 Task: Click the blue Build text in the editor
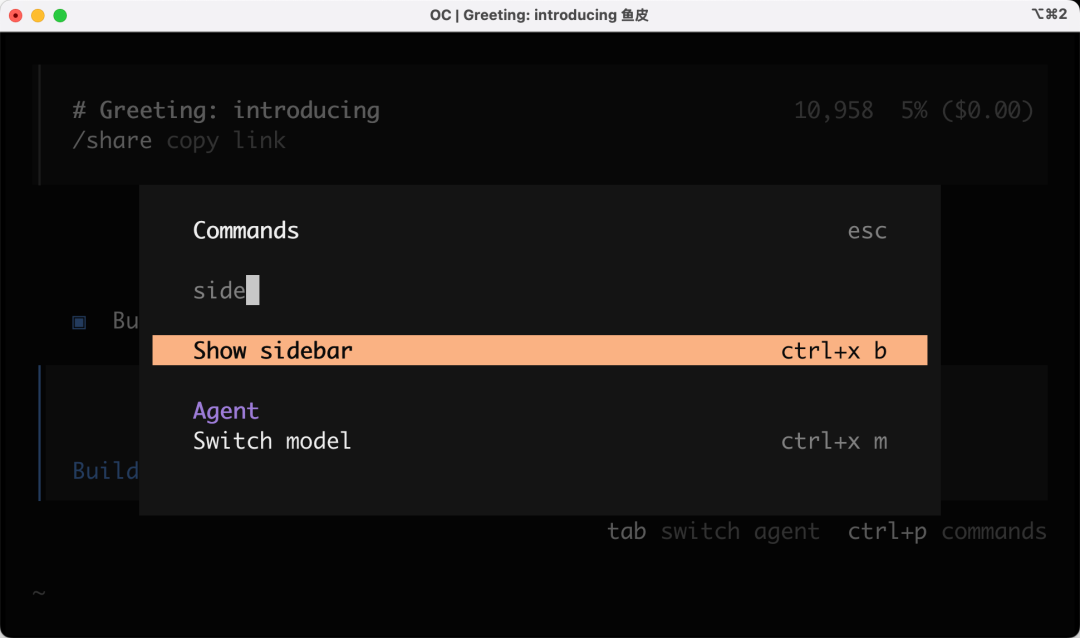pyautogui.click(x=105, y=470)
